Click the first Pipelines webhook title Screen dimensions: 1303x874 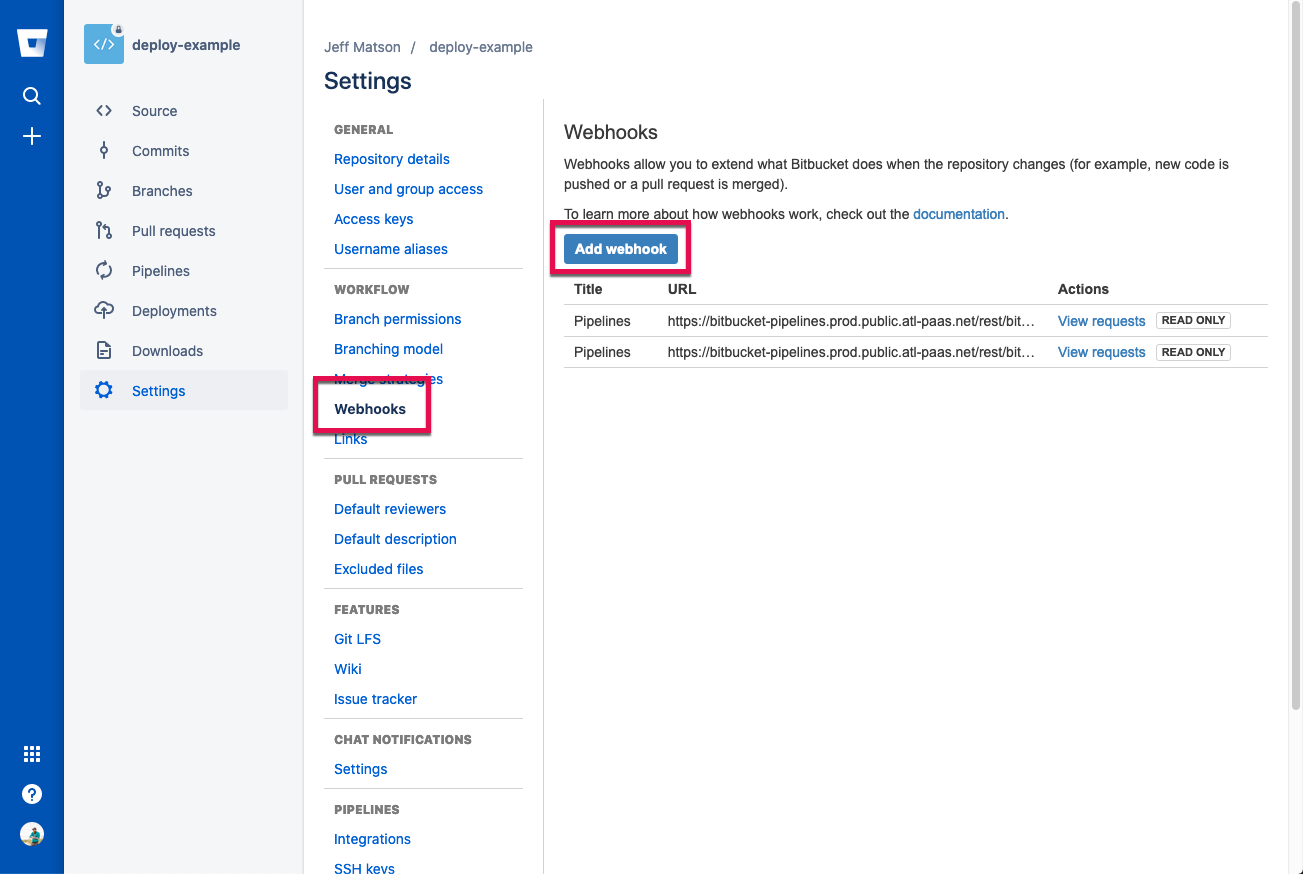(x=602, y=321)
